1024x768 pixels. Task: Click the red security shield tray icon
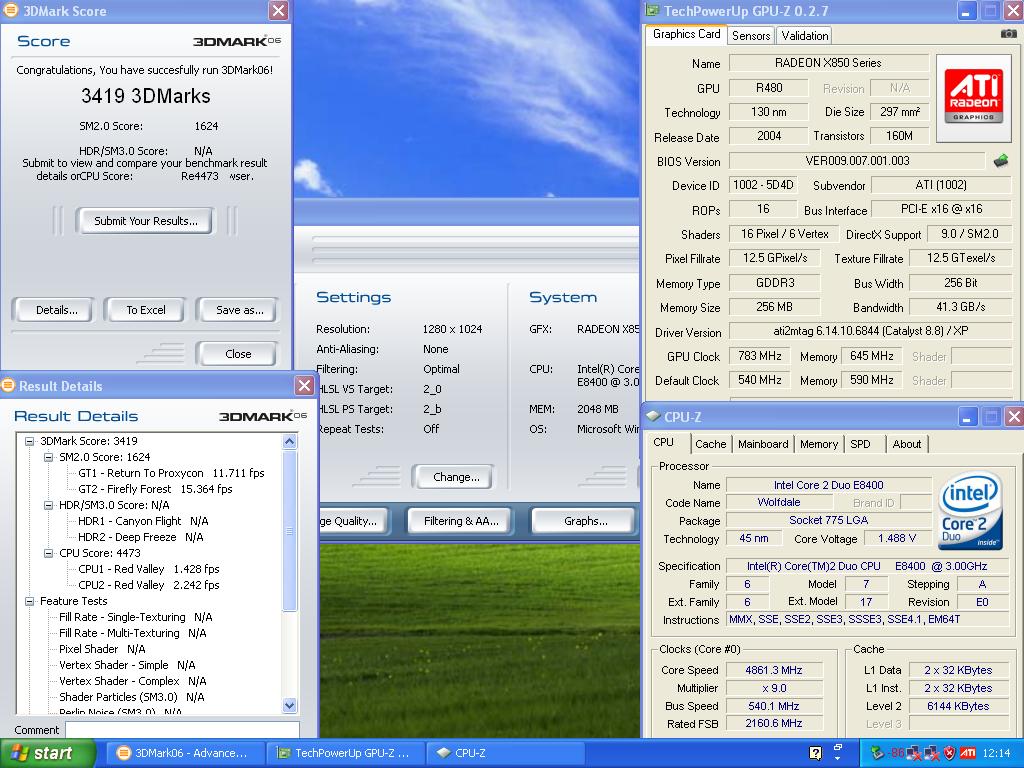(950, 753)
